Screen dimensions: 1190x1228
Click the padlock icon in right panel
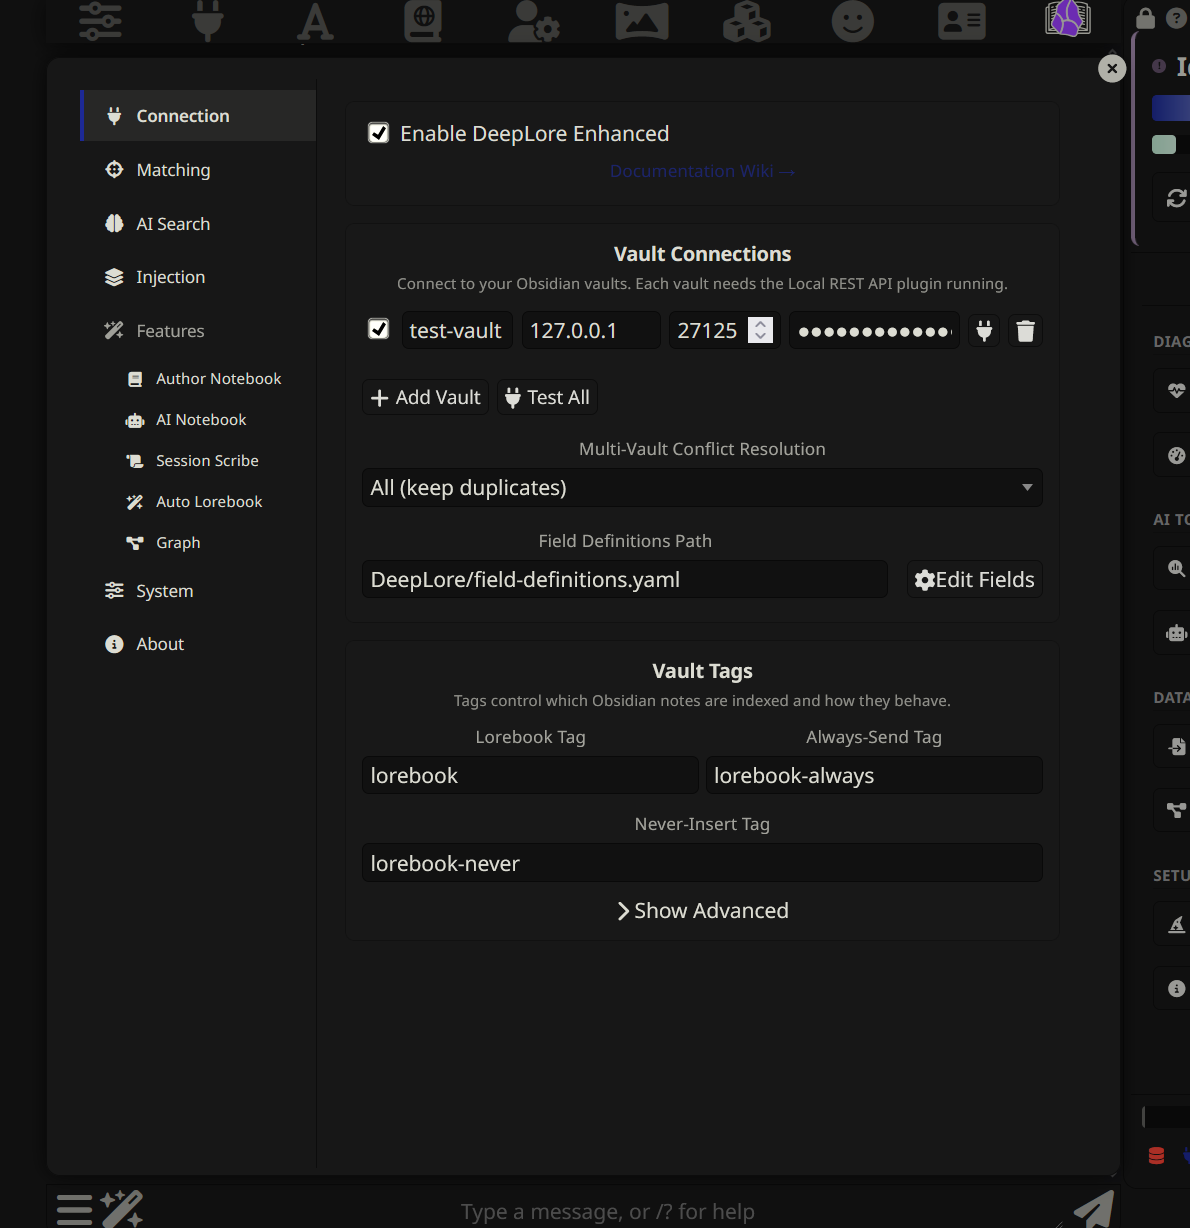tap(1146, 18)
